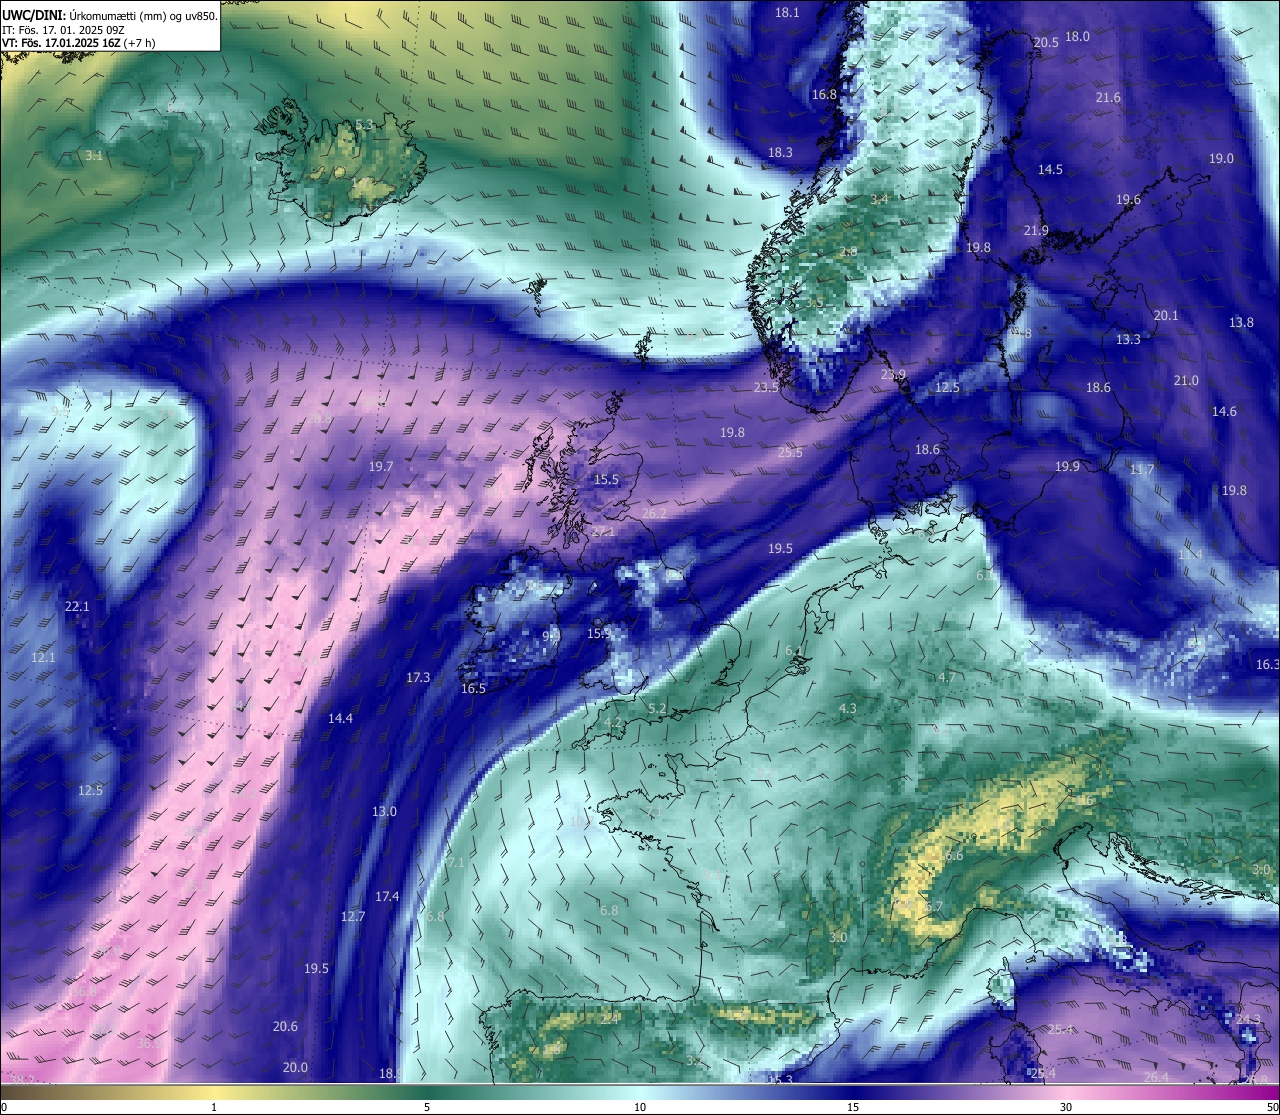The height and width of the screenshot is (1115, 1280).
Task: Click the 16.8 value off Norway's coast
Action: click(x=824, y=94)
